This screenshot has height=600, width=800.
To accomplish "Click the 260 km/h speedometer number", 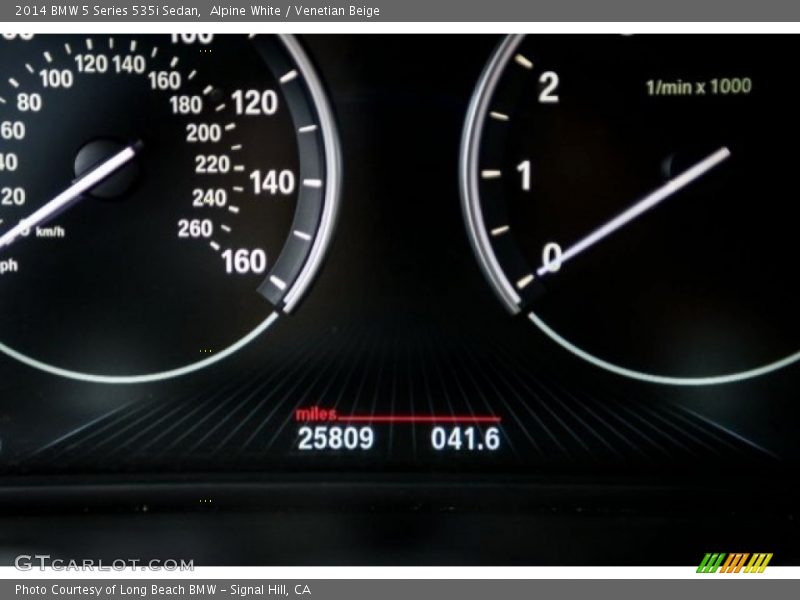I will pos(195,229).
